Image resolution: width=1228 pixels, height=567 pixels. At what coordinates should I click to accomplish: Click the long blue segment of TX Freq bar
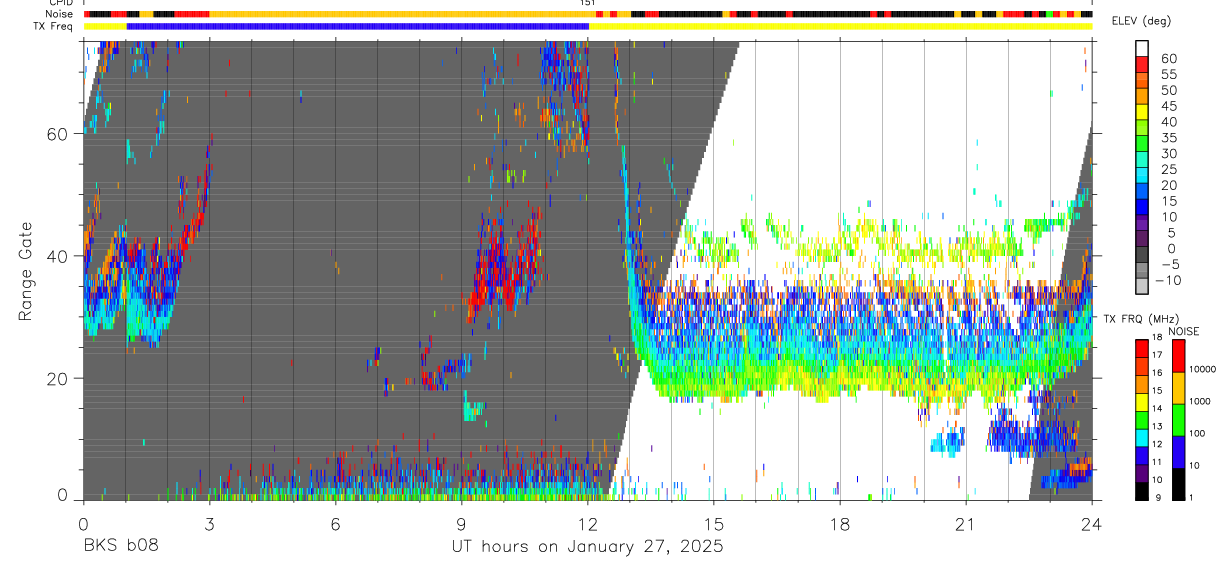coord(358,26)
